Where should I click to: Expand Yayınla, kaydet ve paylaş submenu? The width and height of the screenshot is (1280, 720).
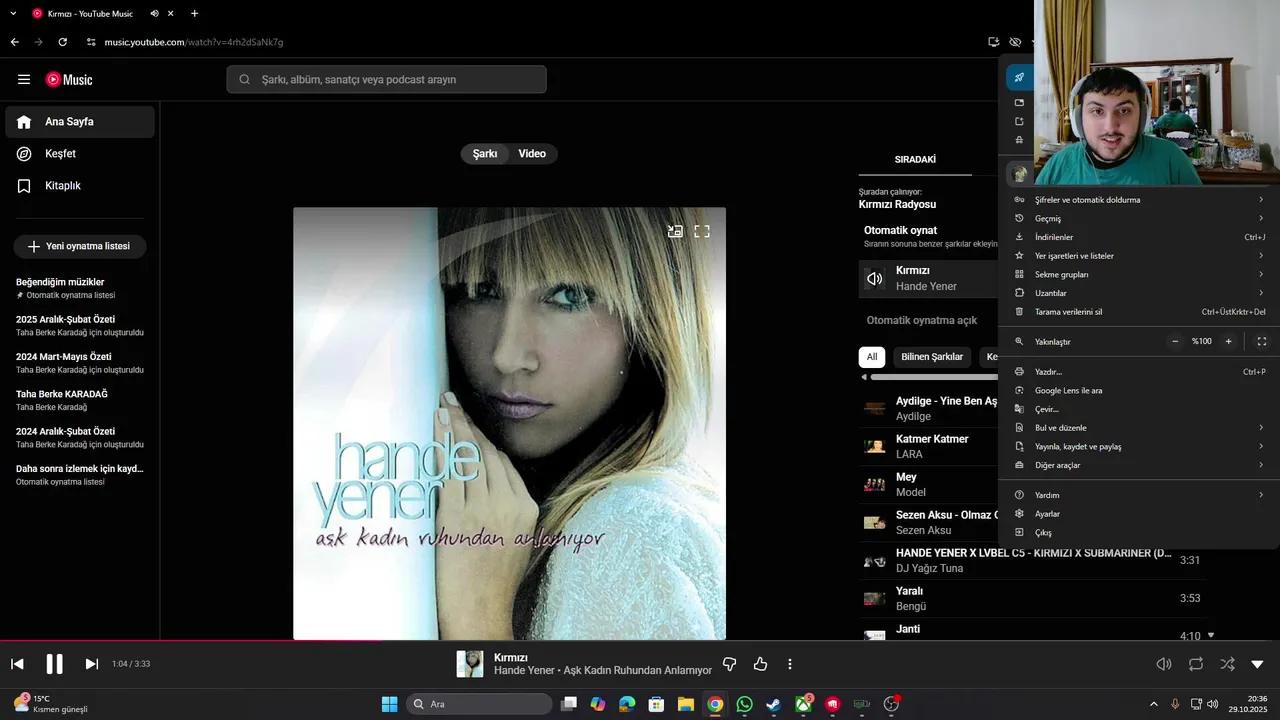click(1139, 447)
